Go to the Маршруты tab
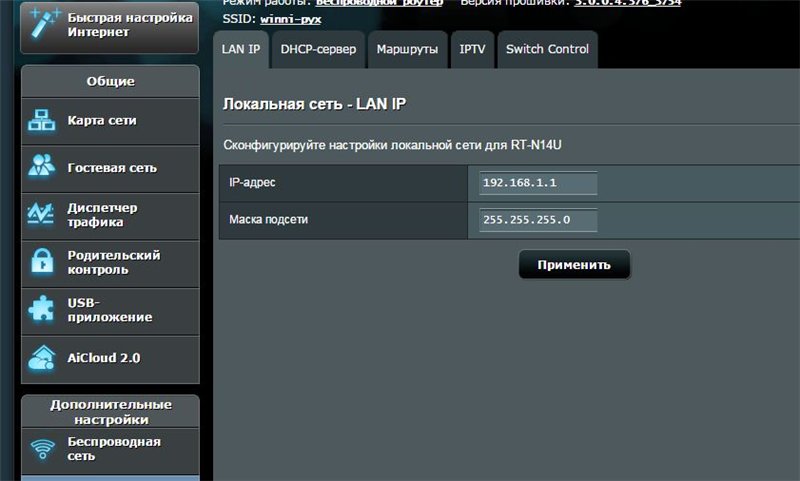 coord(408,49)
